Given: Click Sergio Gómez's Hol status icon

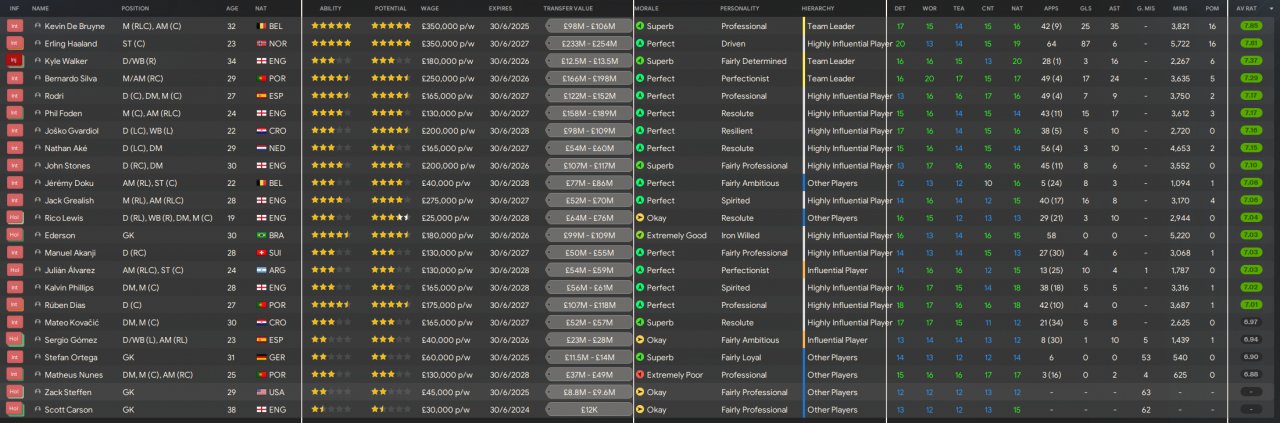Looking at the screenshot, I should point(14,340).
